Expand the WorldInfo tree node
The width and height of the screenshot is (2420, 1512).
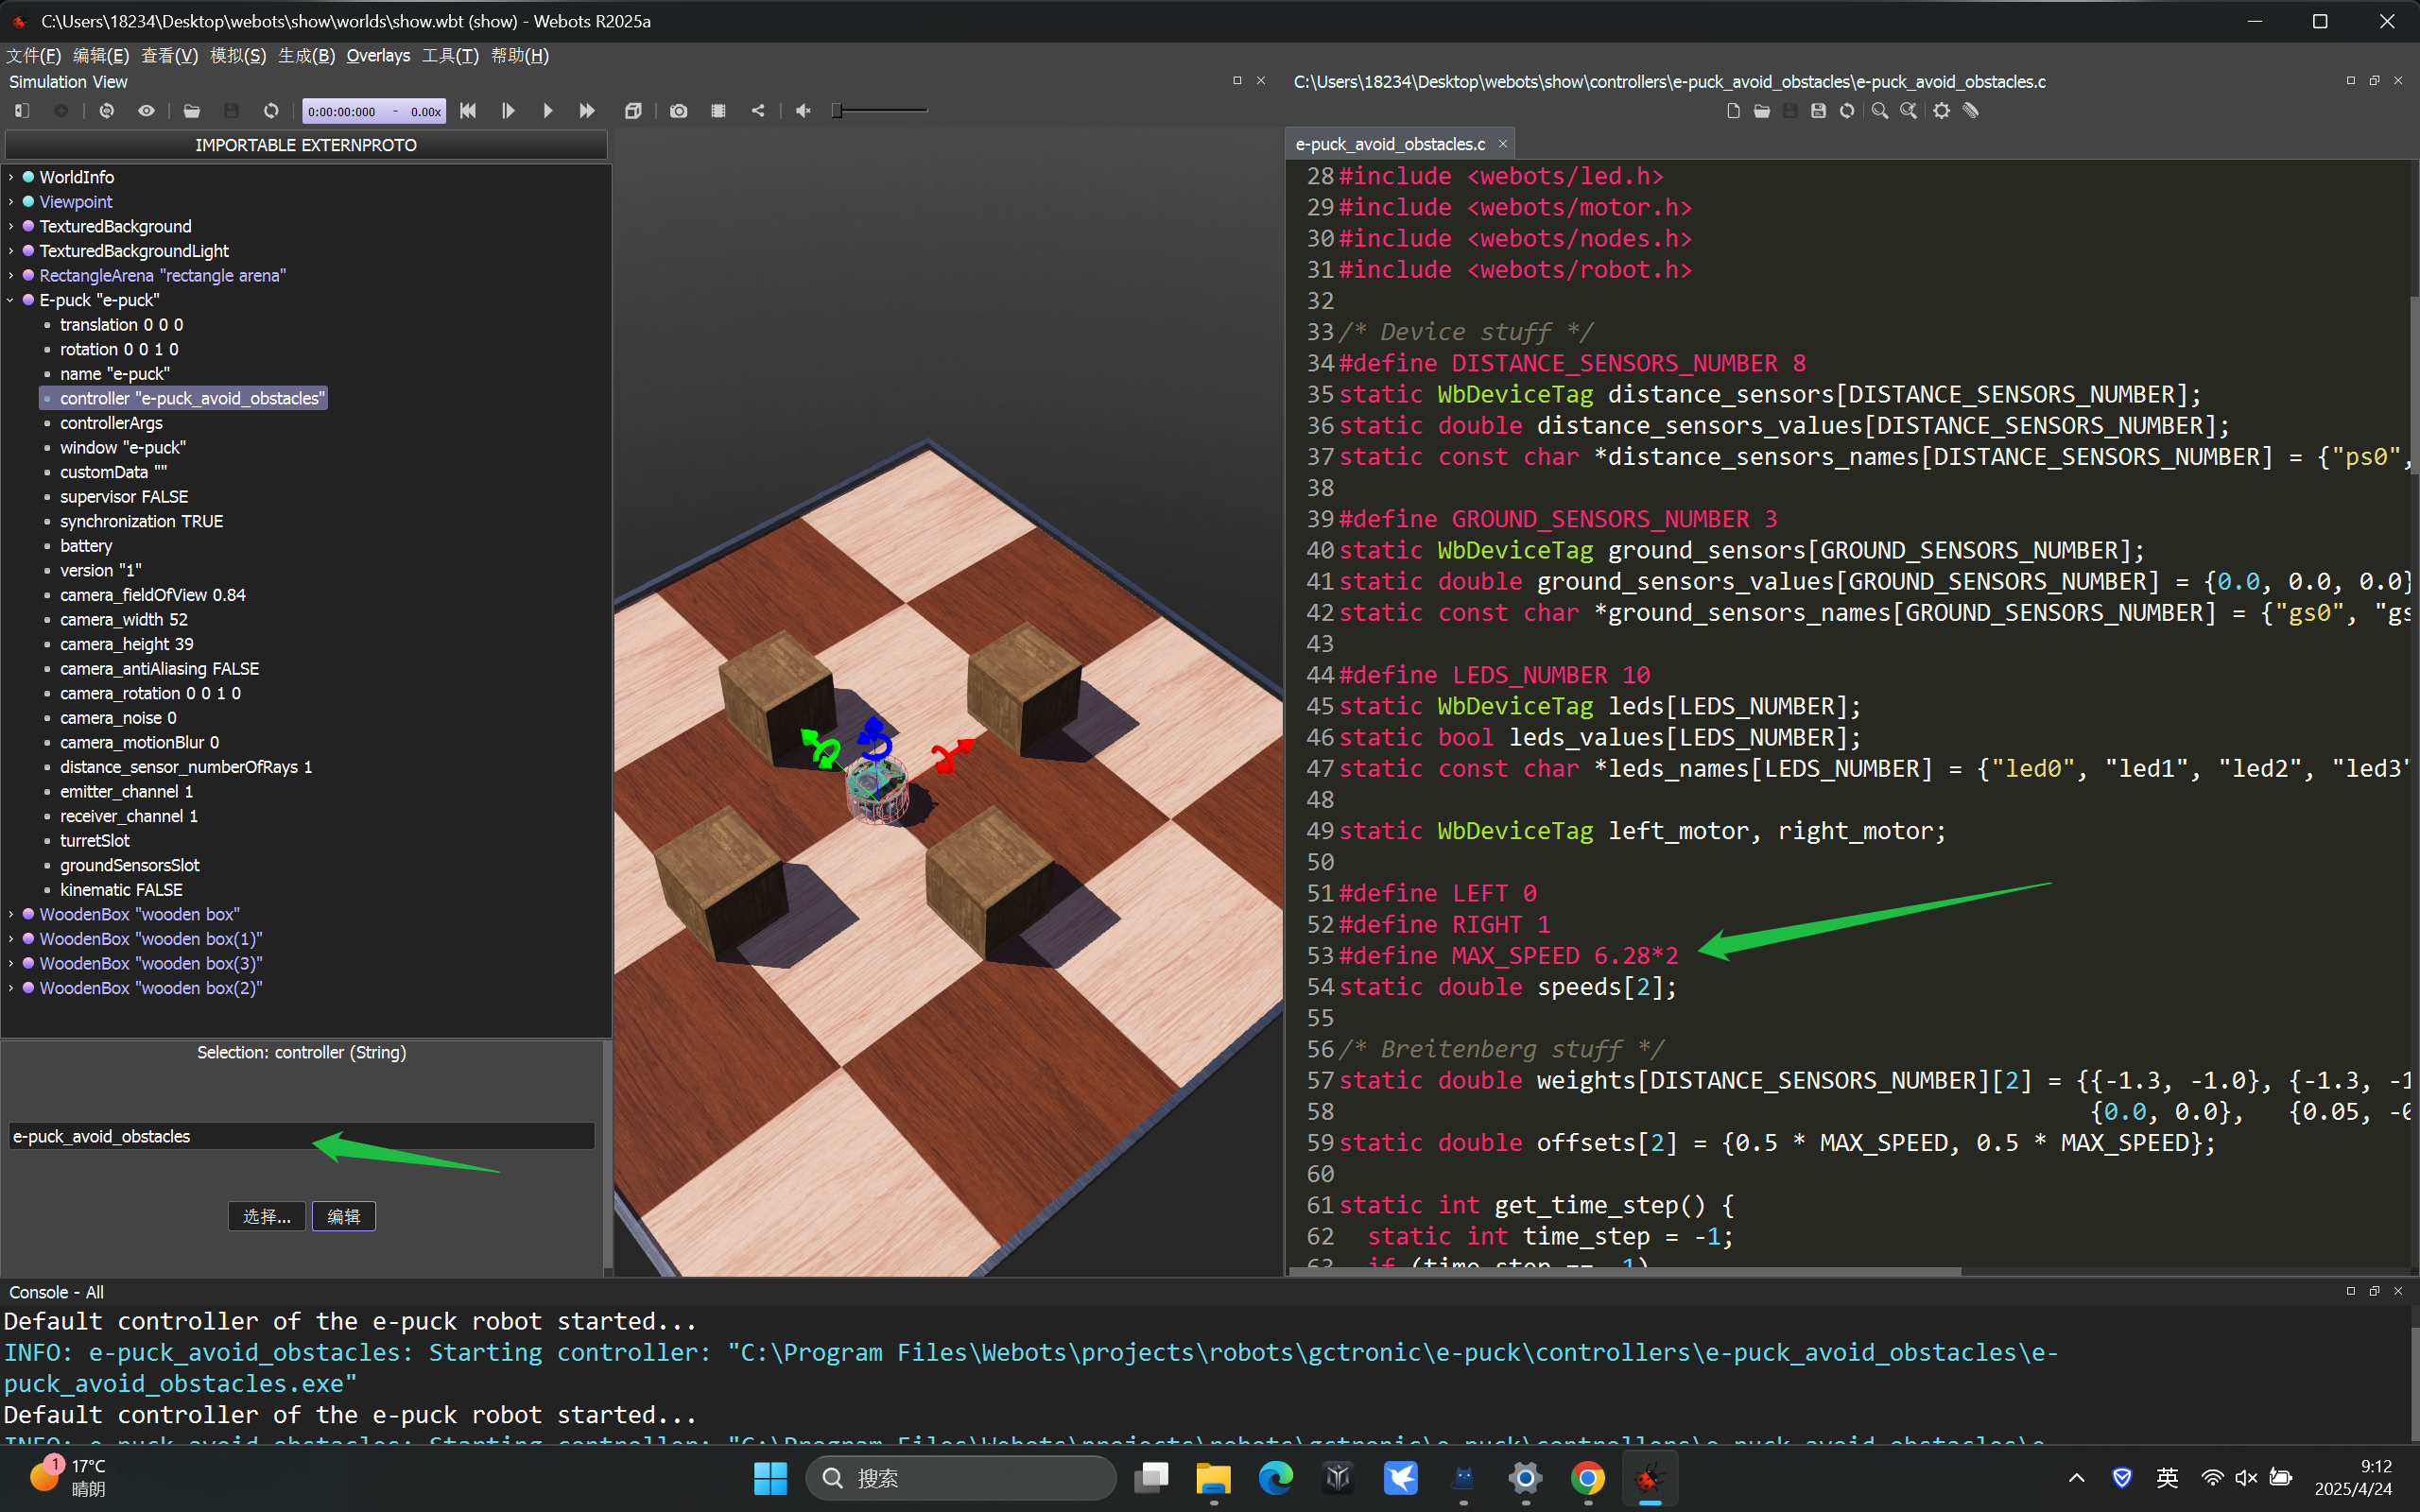(11, 177)
